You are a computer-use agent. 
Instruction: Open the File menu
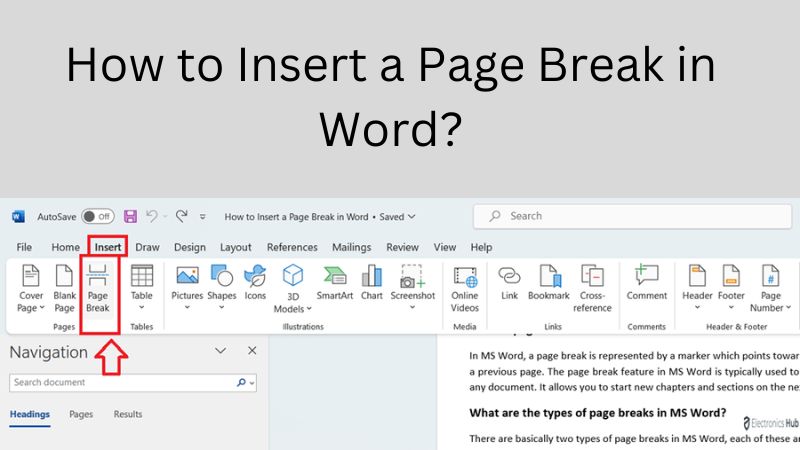pyautogui.click(x=24, y=247)
